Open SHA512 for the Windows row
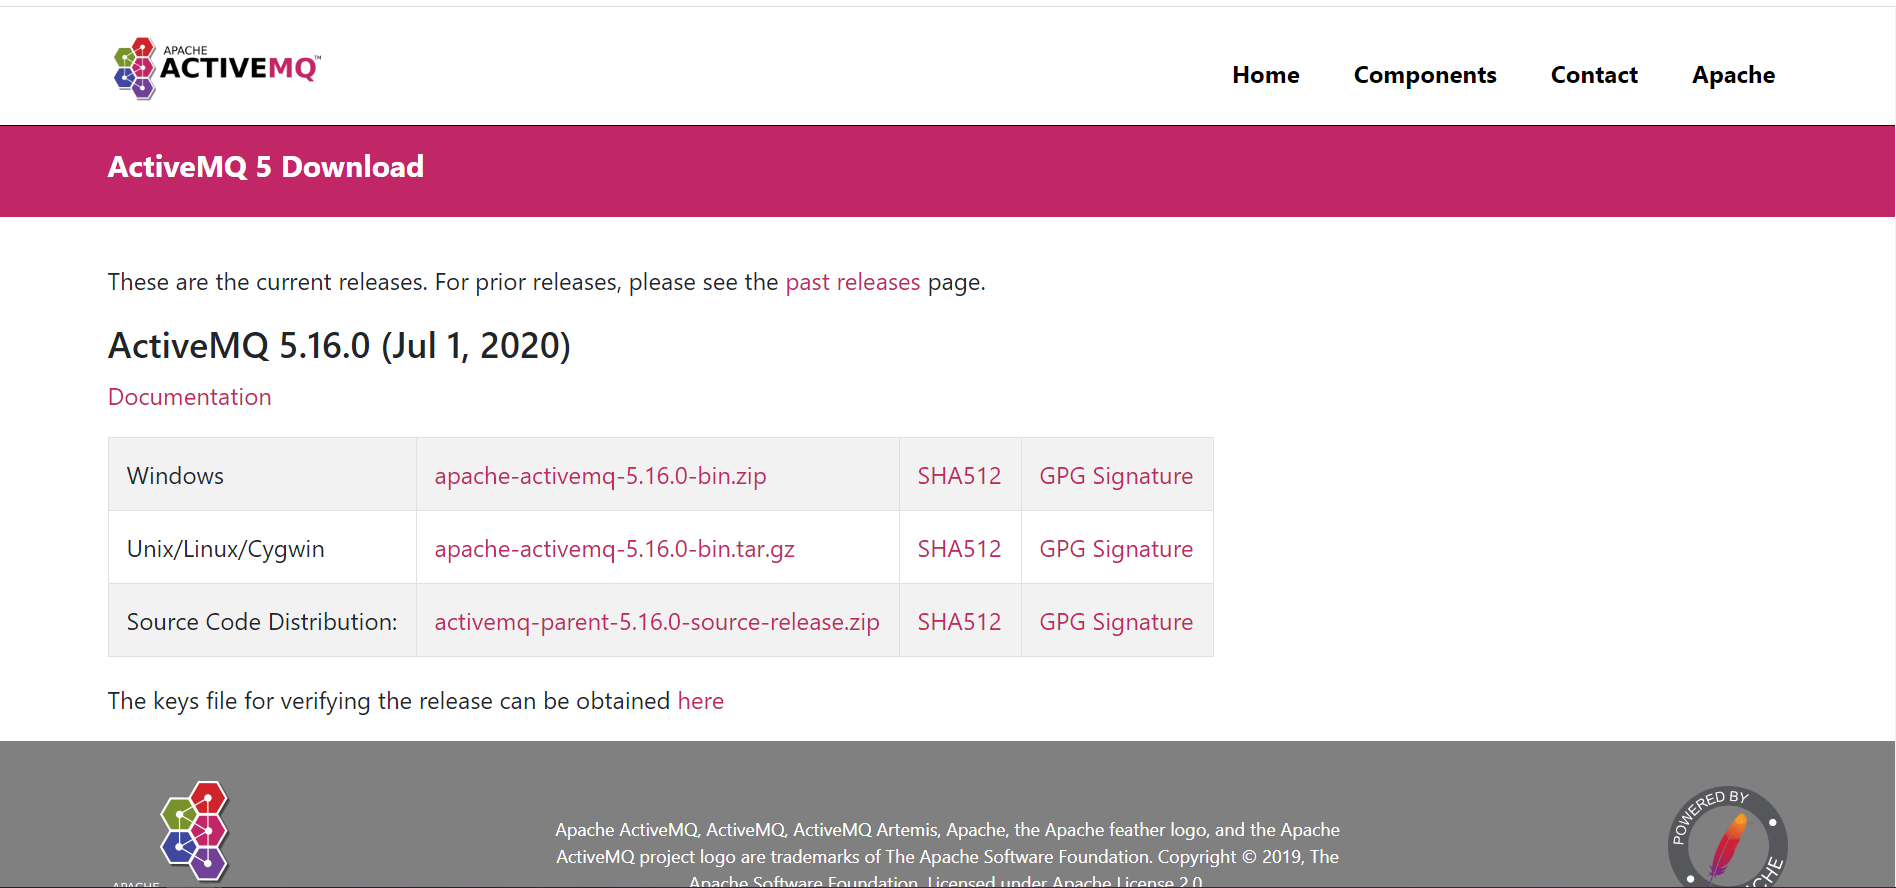Viewport: 1896px width, 888px height. (959, 476)
